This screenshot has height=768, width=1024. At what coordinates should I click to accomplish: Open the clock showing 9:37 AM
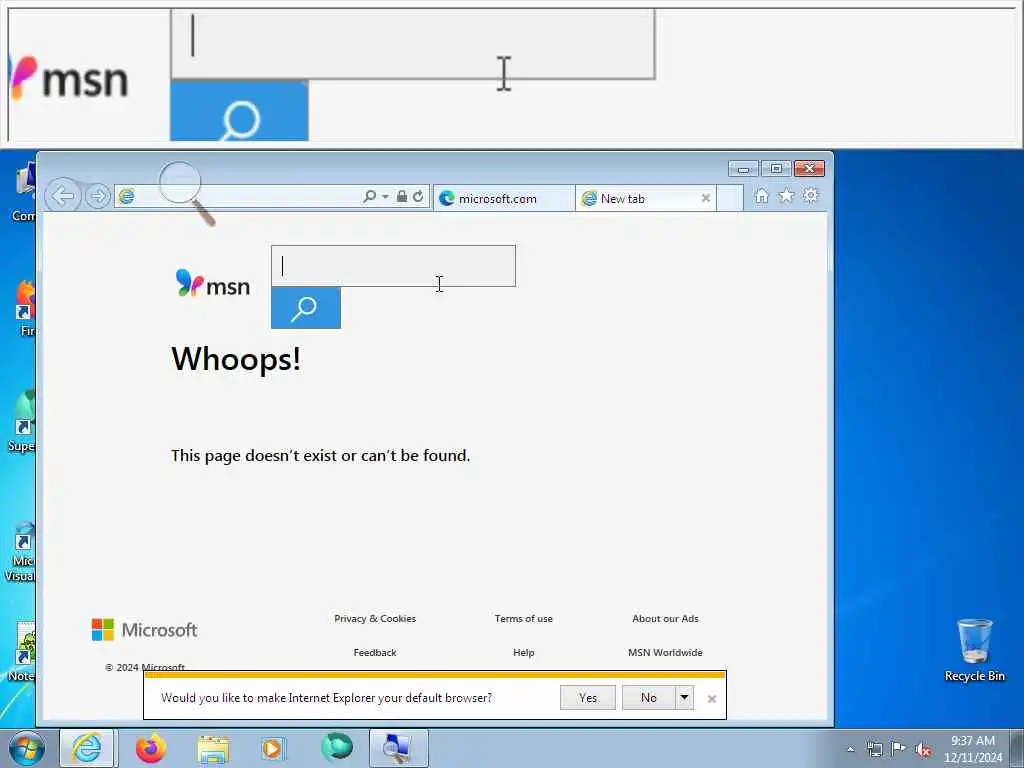(973, 749)
